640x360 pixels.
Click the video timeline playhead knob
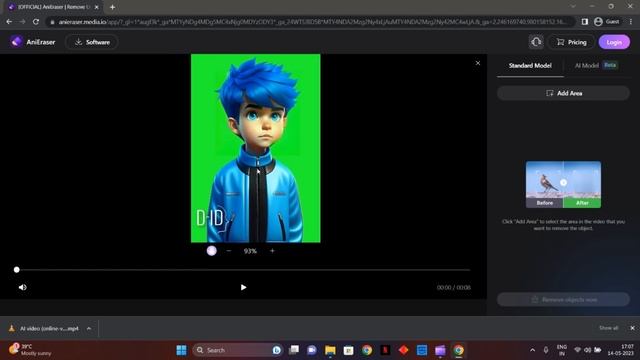point(16,269)
